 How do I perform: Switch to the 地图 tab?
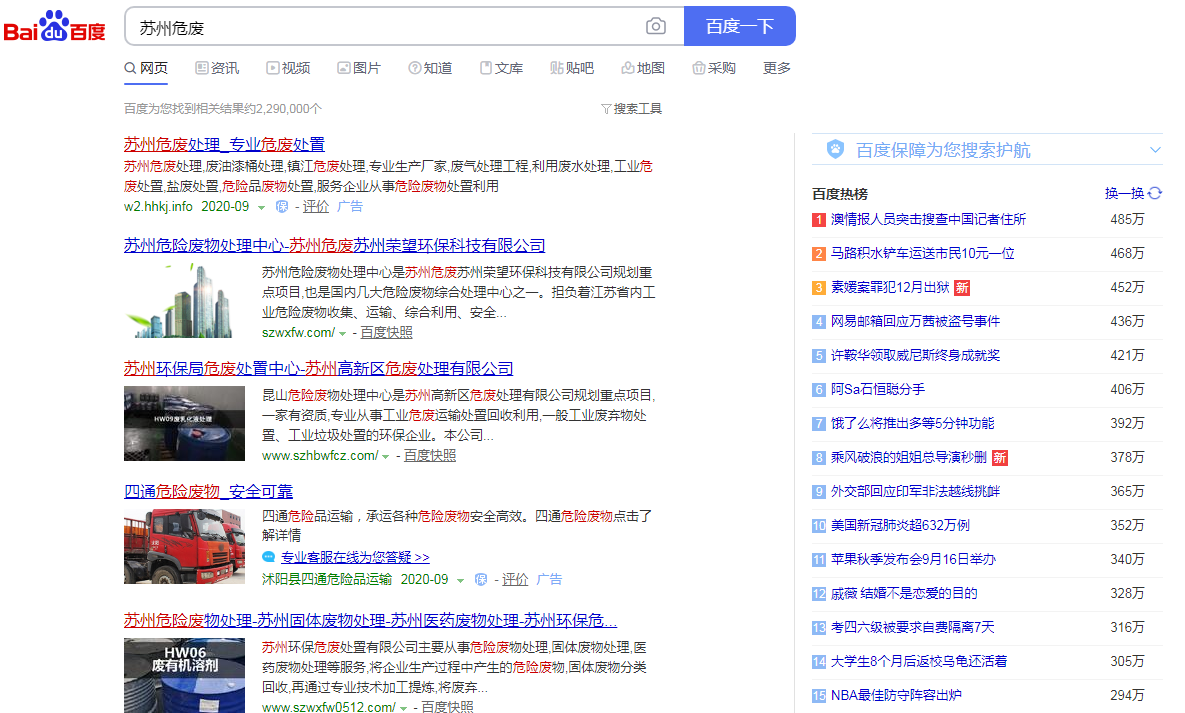click(643, 68)
